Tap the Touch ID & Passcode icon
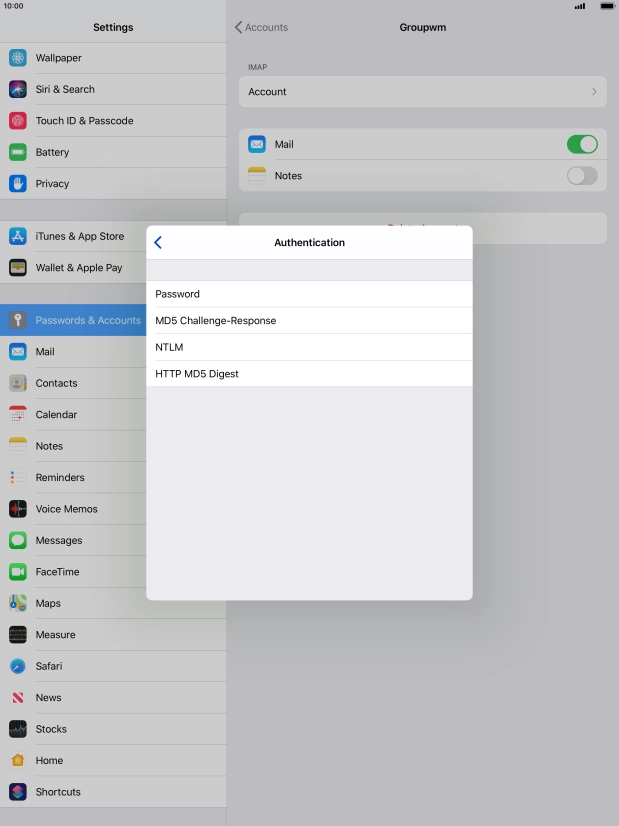619x826 pixels. (x=18, y=121)
